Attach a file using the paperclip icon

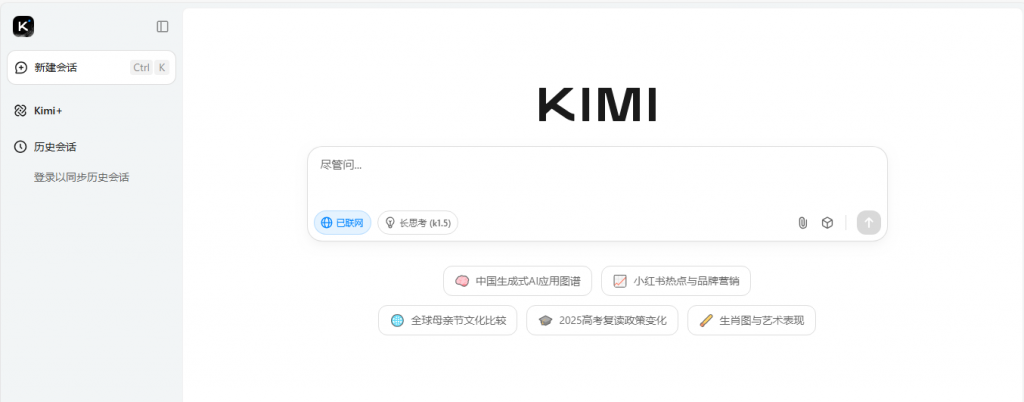click(803, 223)
